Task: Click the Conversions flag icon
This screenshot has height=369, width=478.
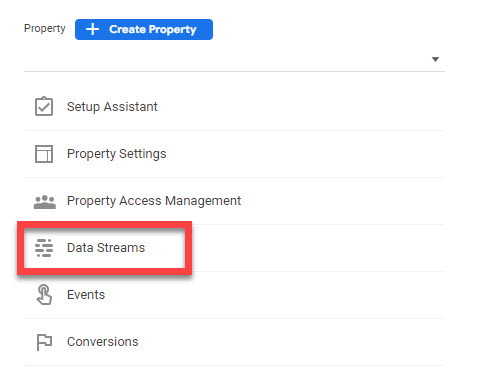Action: click(44, 342)
